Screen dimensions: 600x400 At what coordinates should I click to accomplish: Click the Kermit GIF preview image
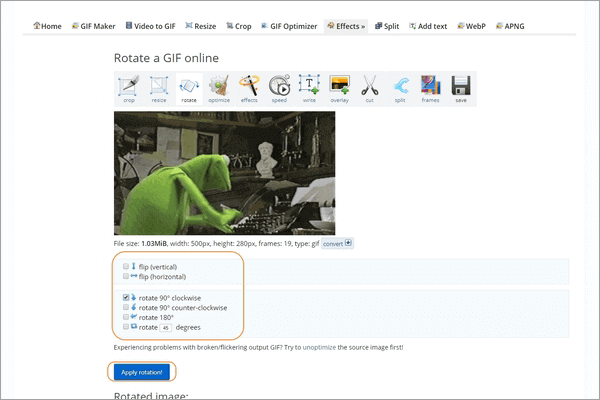click(225, 173)
